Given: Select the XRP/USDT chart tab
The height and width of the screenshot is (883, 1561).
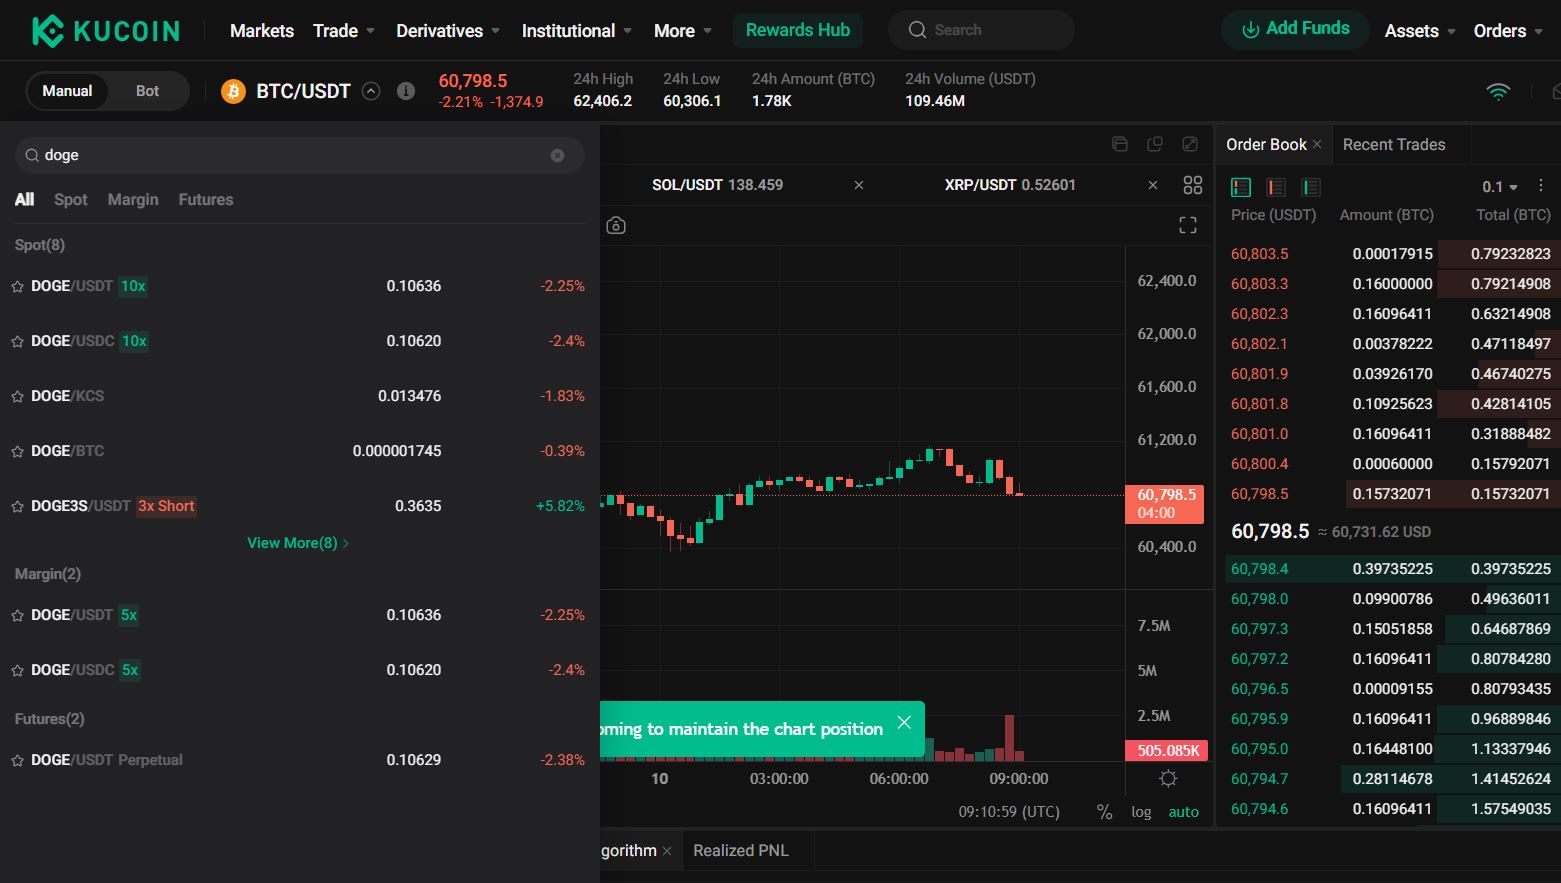Looking at the screenshot, I should 1010,185.
